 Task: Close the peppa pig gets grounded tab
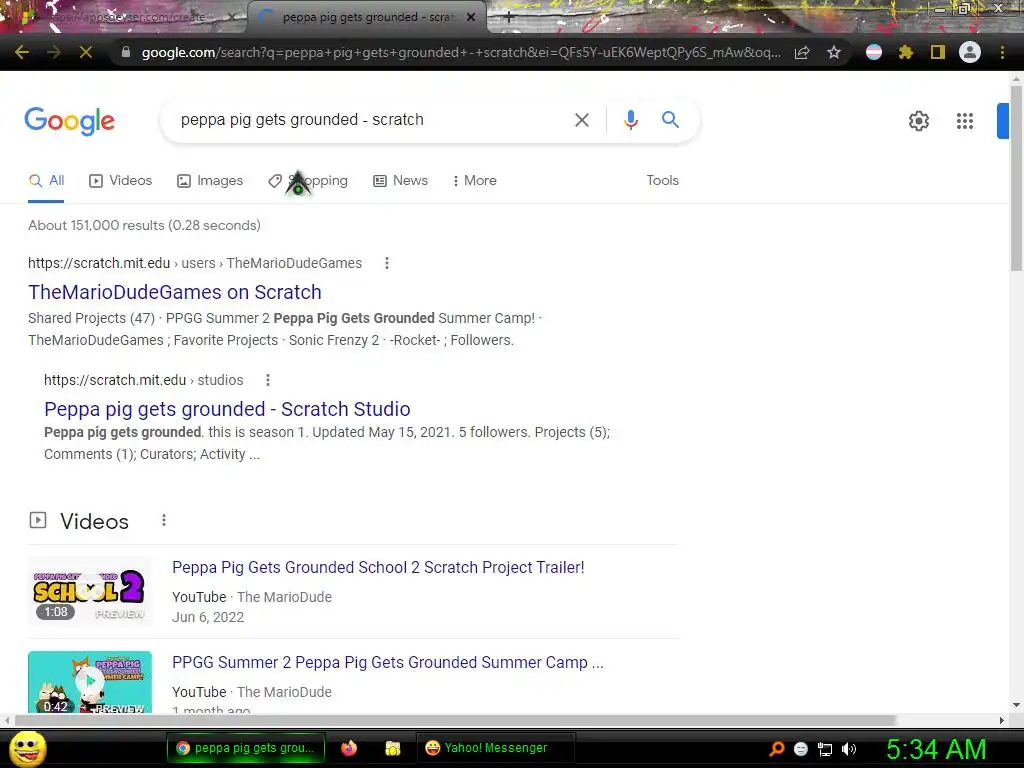[471, 18]
